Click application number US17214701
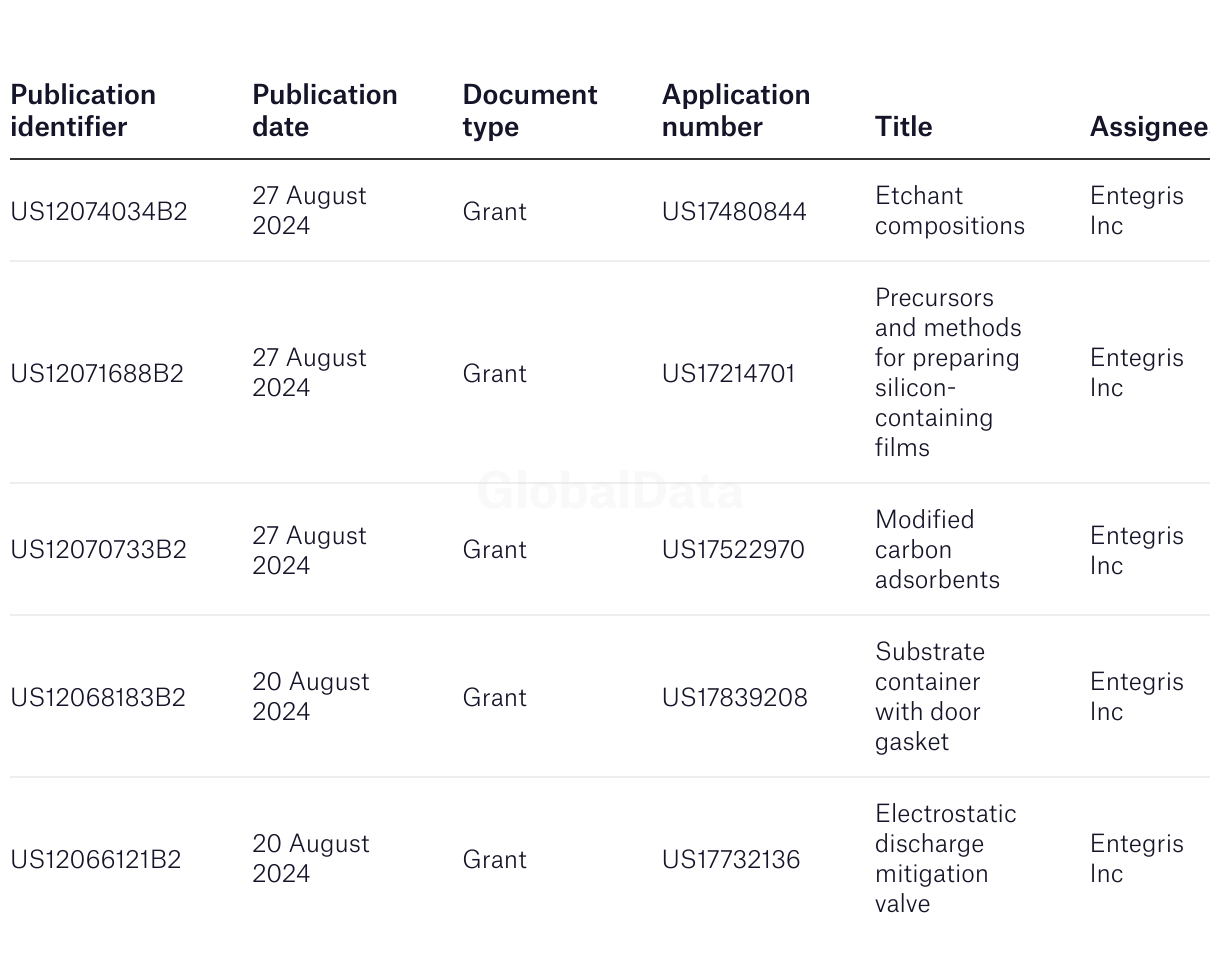This screenshot has height=980, width=1220. pos(728,374)
